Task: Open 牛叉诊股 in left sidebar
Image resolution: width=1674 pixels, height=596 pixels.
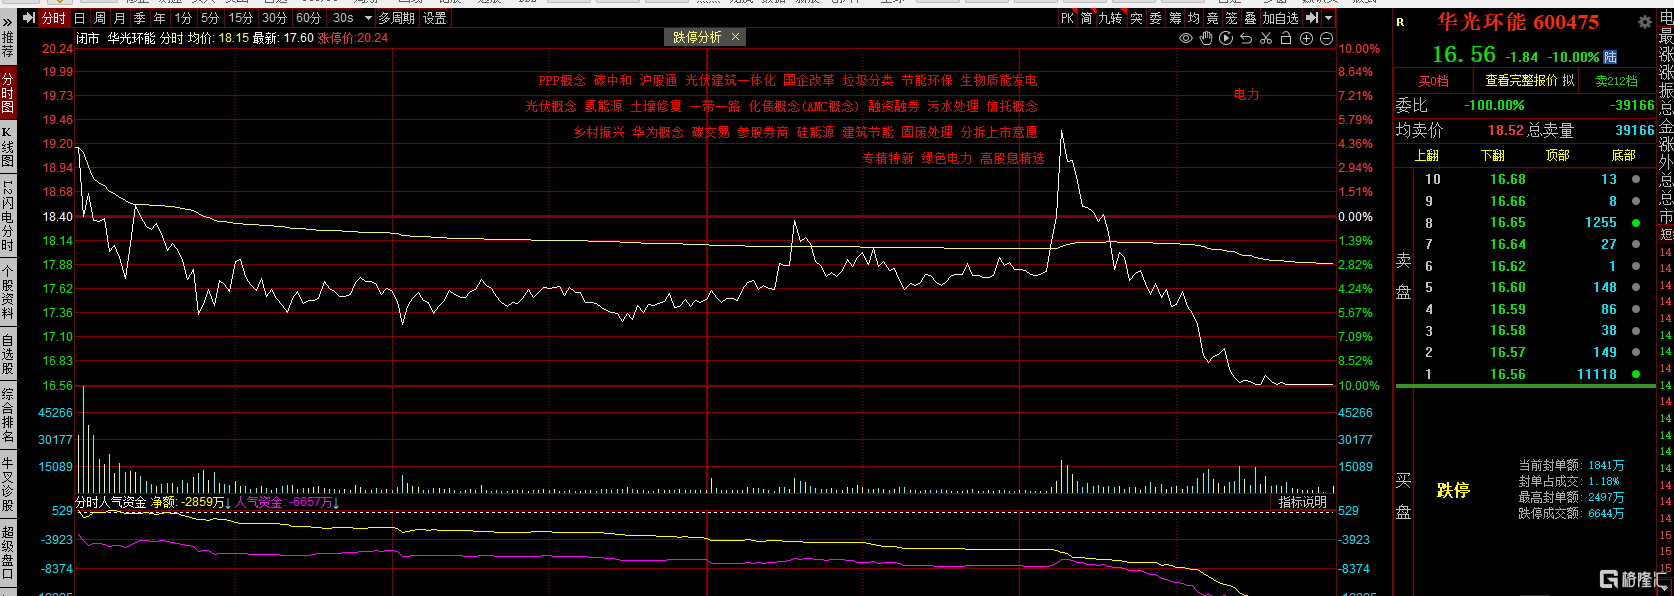Action: point(7,484)
